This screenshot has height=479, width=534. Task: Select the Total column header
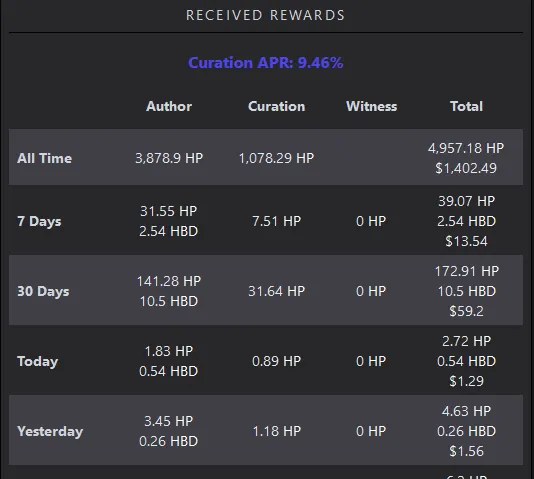(466, 106)
